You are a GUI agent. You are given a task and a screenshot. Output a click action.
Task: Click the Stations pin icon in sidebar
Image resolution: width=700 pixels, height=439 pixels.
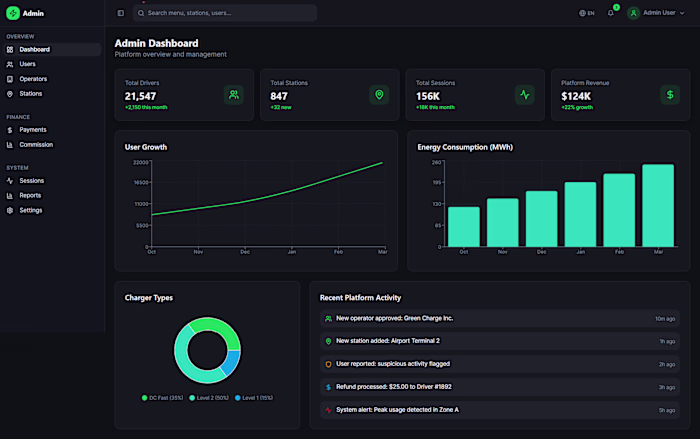(10, 94)
